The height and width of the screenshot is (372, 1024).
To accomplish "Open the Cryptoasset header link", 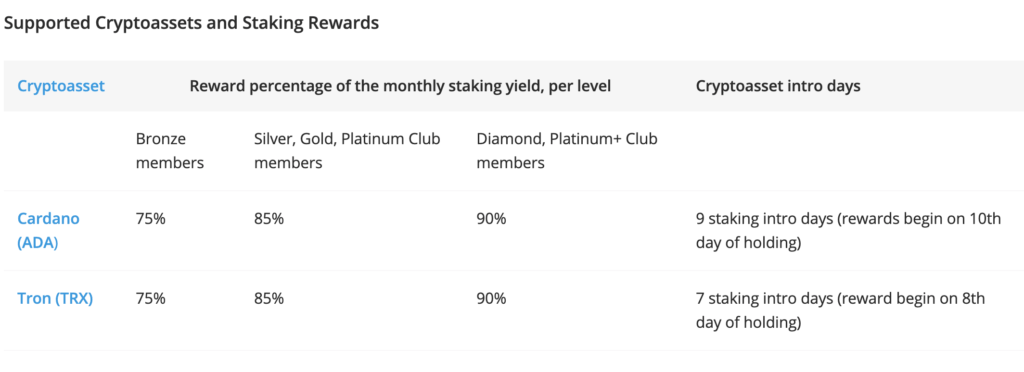I will pos(61,86).
